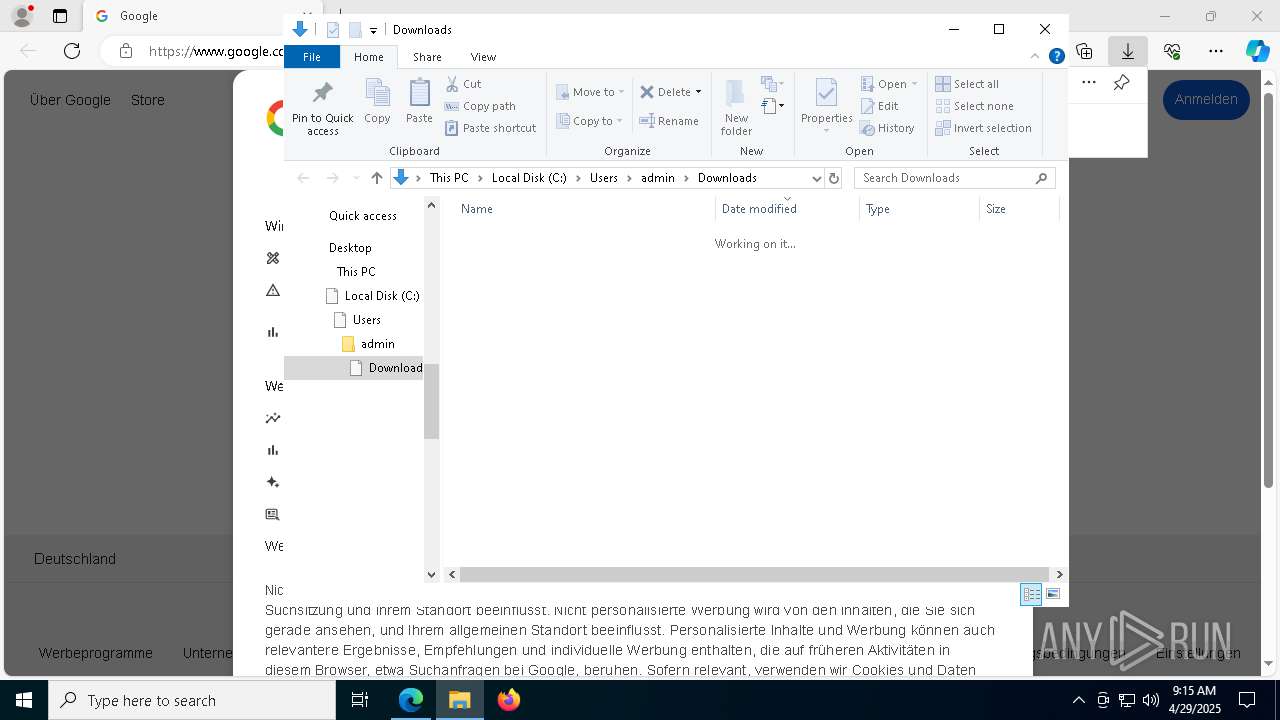Viewport: 1280px width, 720px height.
Task: Open the Windows Start menu
Action: pos(23,700)
